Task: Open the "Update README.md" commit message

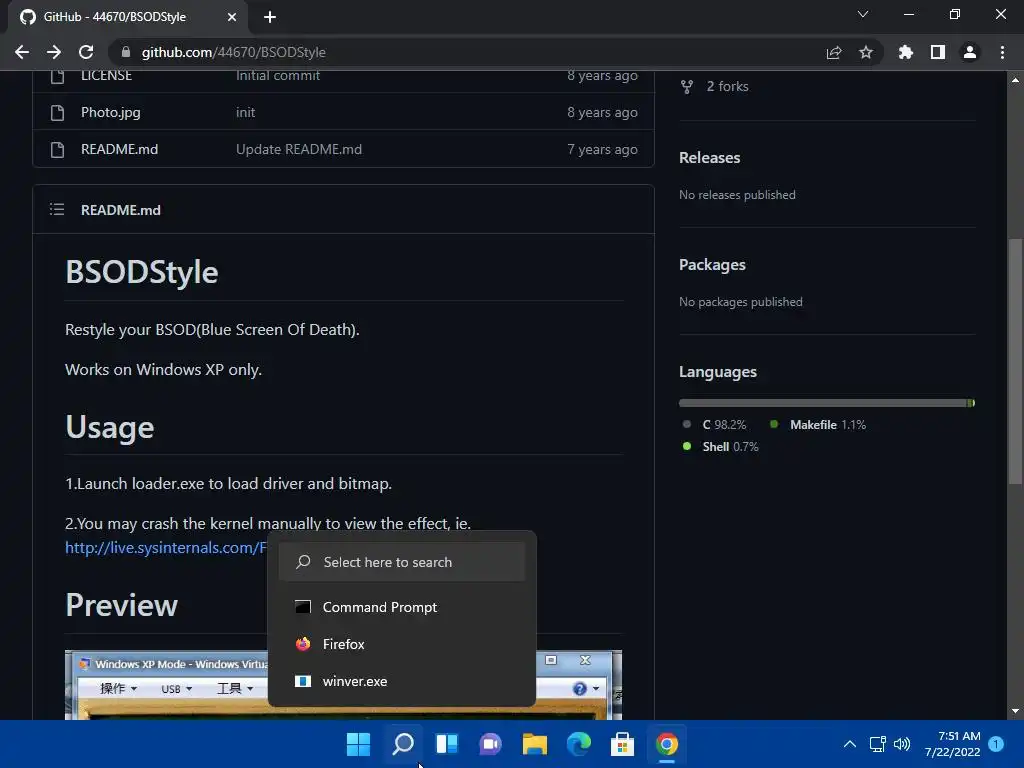Action: 299,150
